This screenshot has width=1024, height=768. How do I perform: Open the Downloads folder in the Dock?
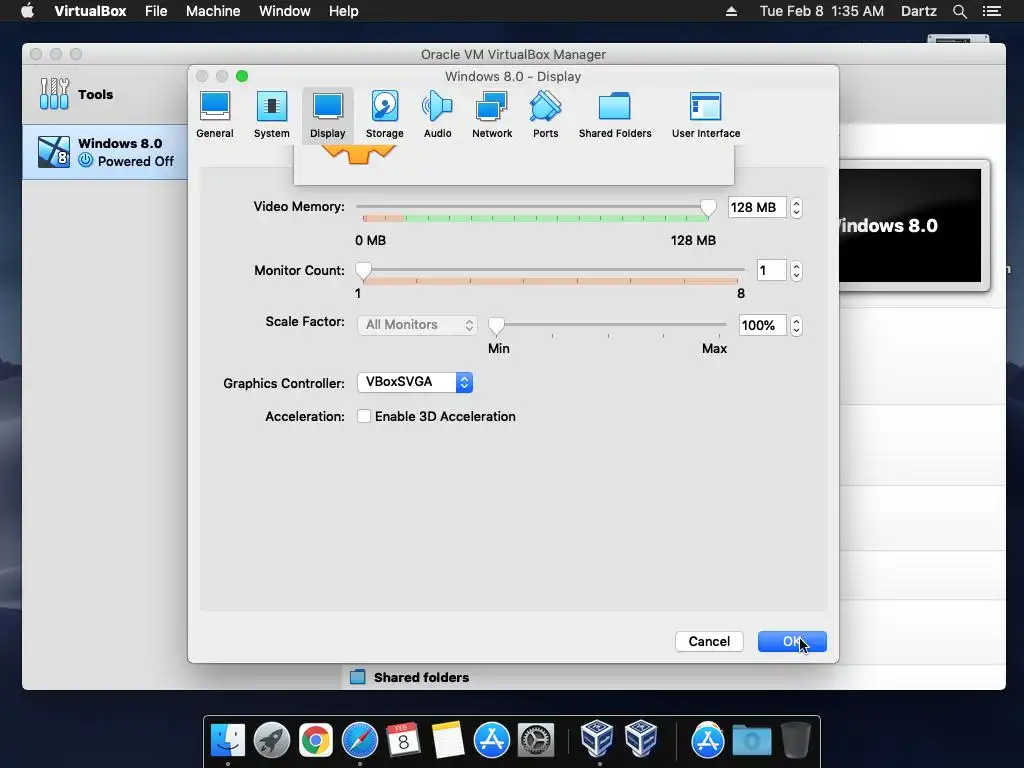click(x=752, y=741)
